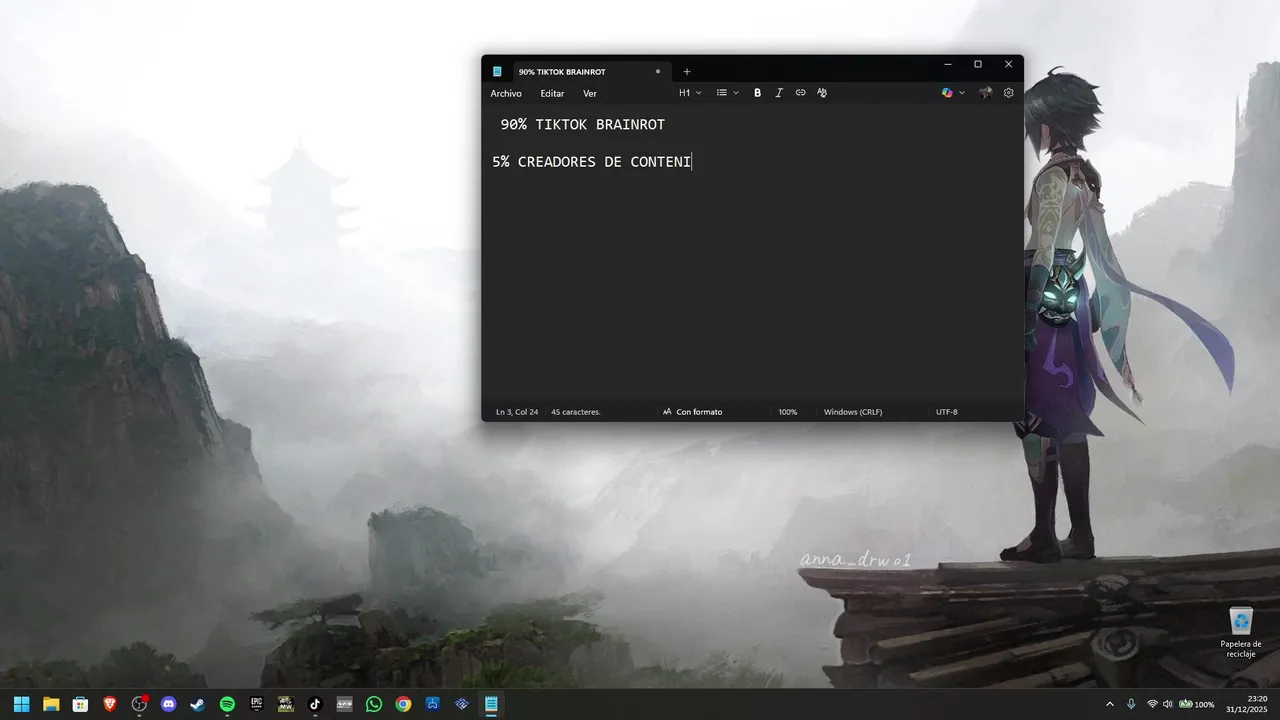The image size is (1280, 720).
Task: Open Notepad settings gear
Action: (x=1008, y=93)
